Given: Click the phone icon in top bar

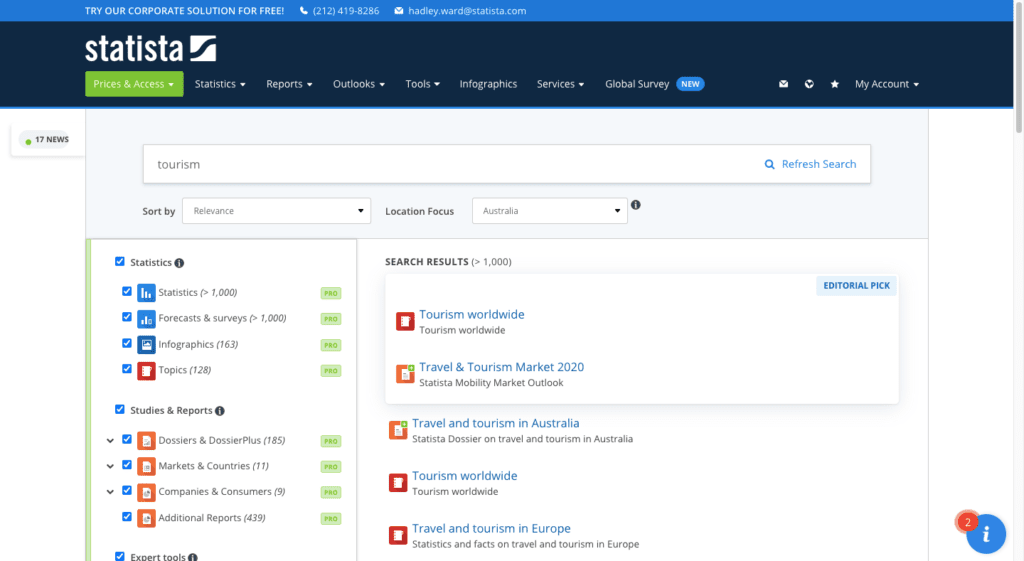Looking at the screenshot, I should click(x=304, y=11).
